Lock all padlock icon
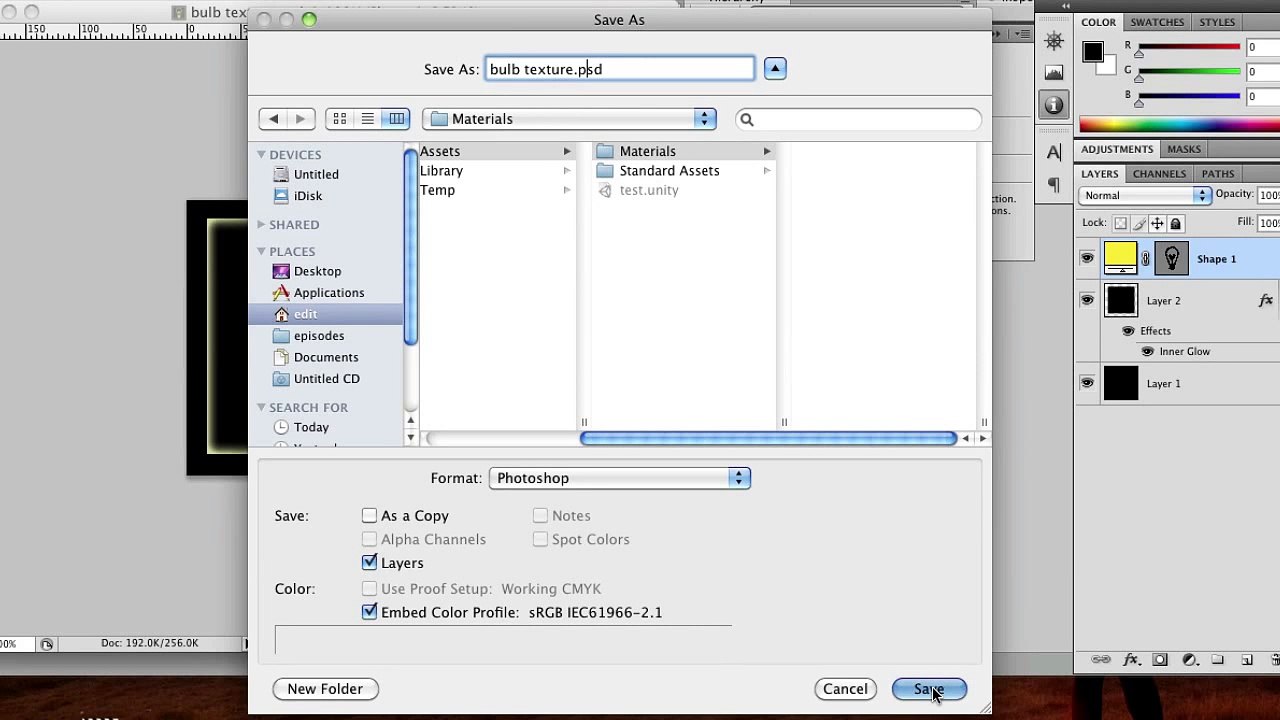Image resolution: width=1280 pixels, height=720 pixels. click(1176, 224)
